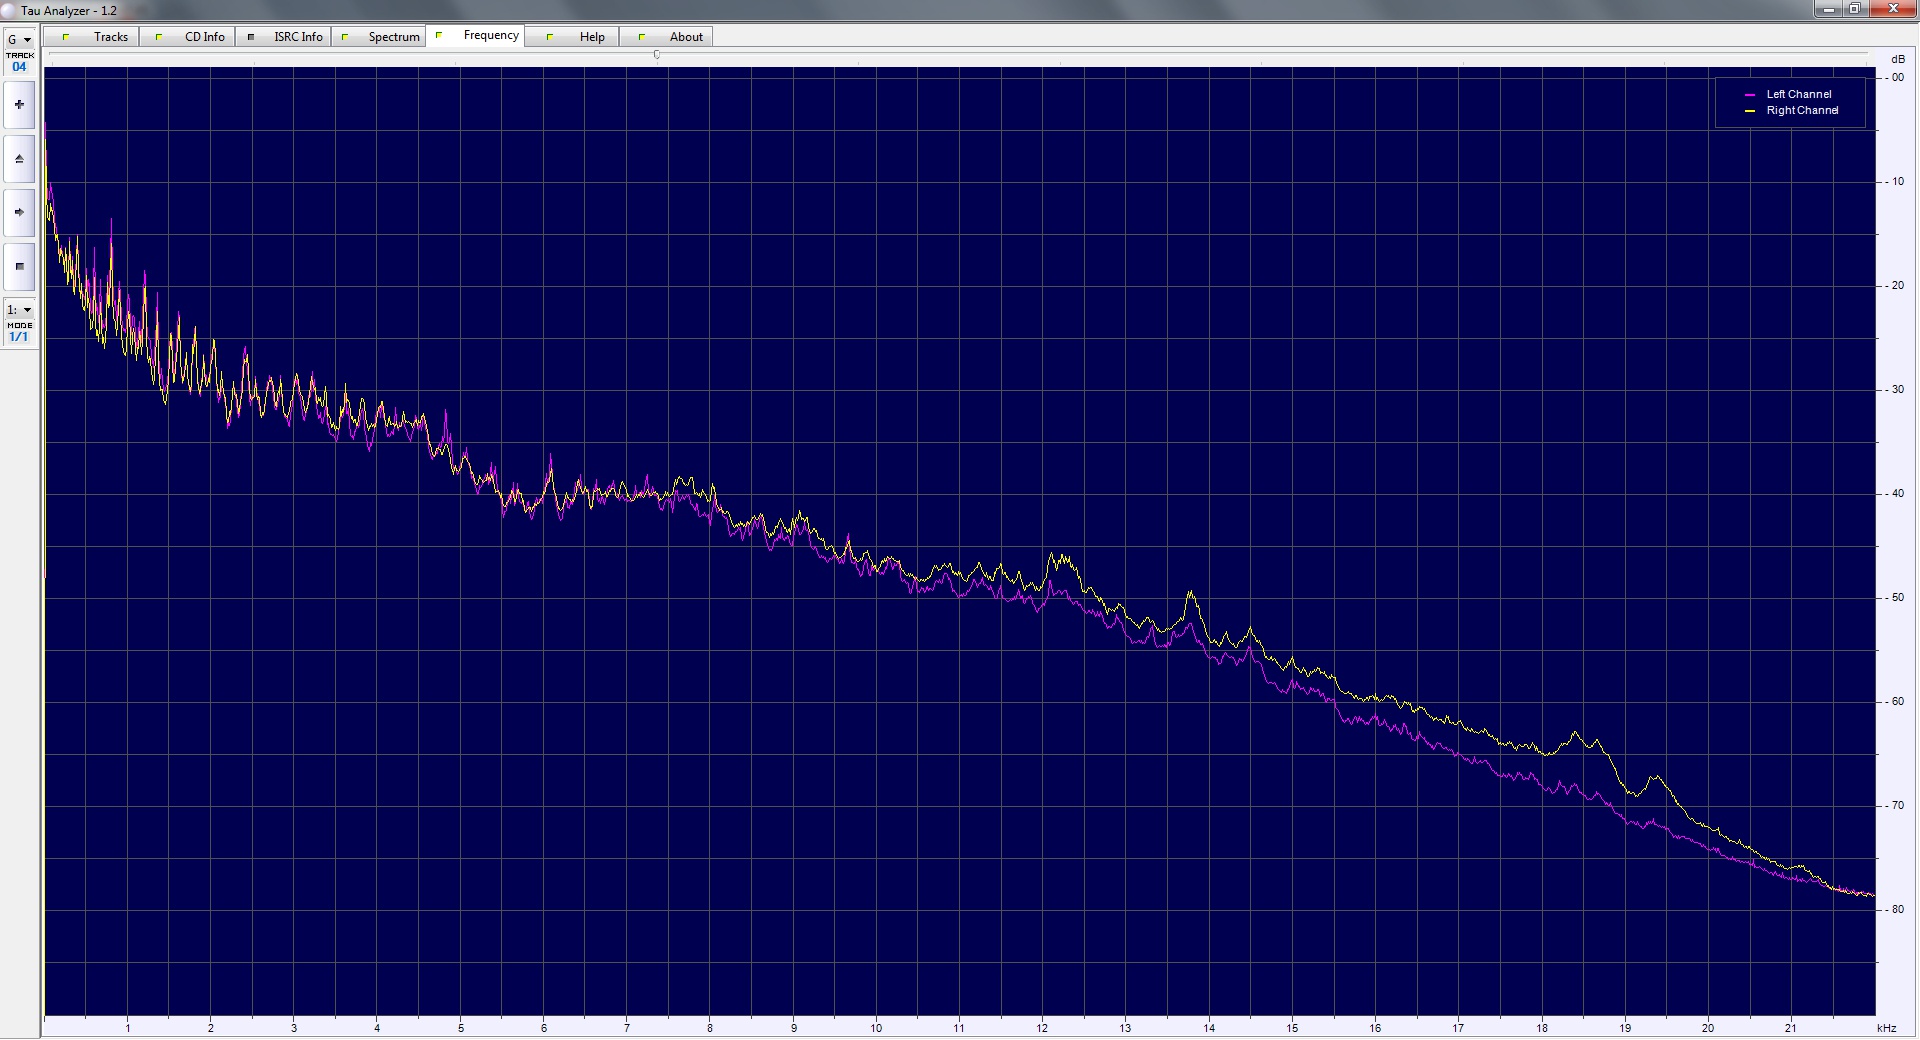Click the slider thumb above the graph

657,55
